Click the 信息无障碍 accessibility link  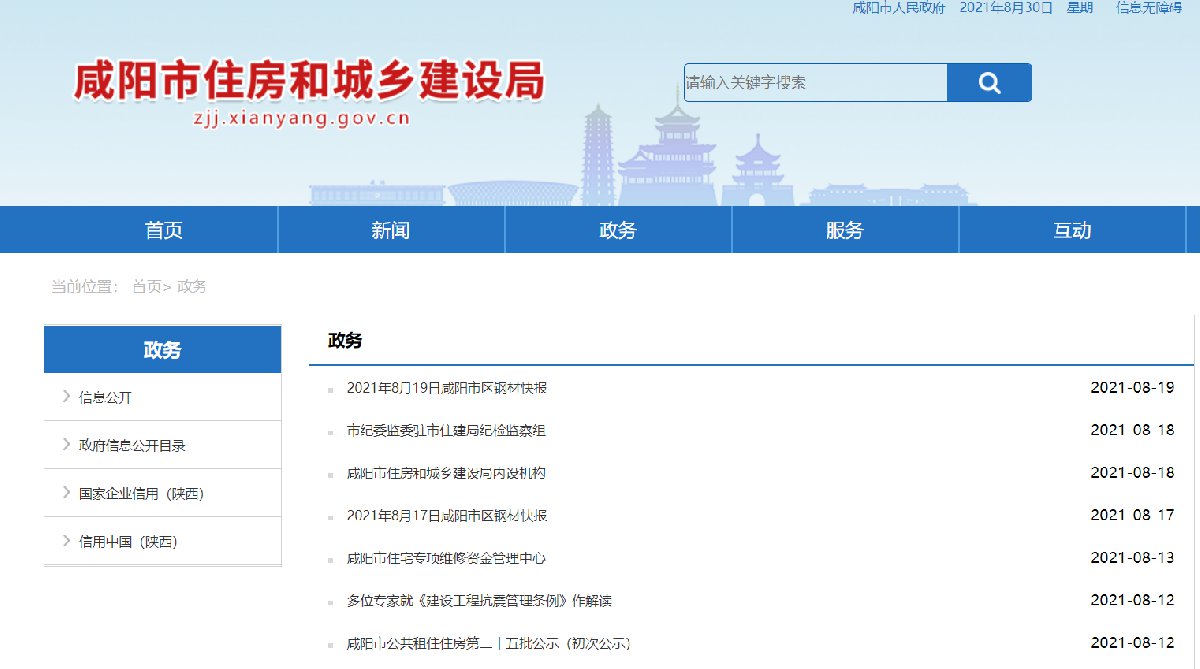click(x=1148, y=8)
